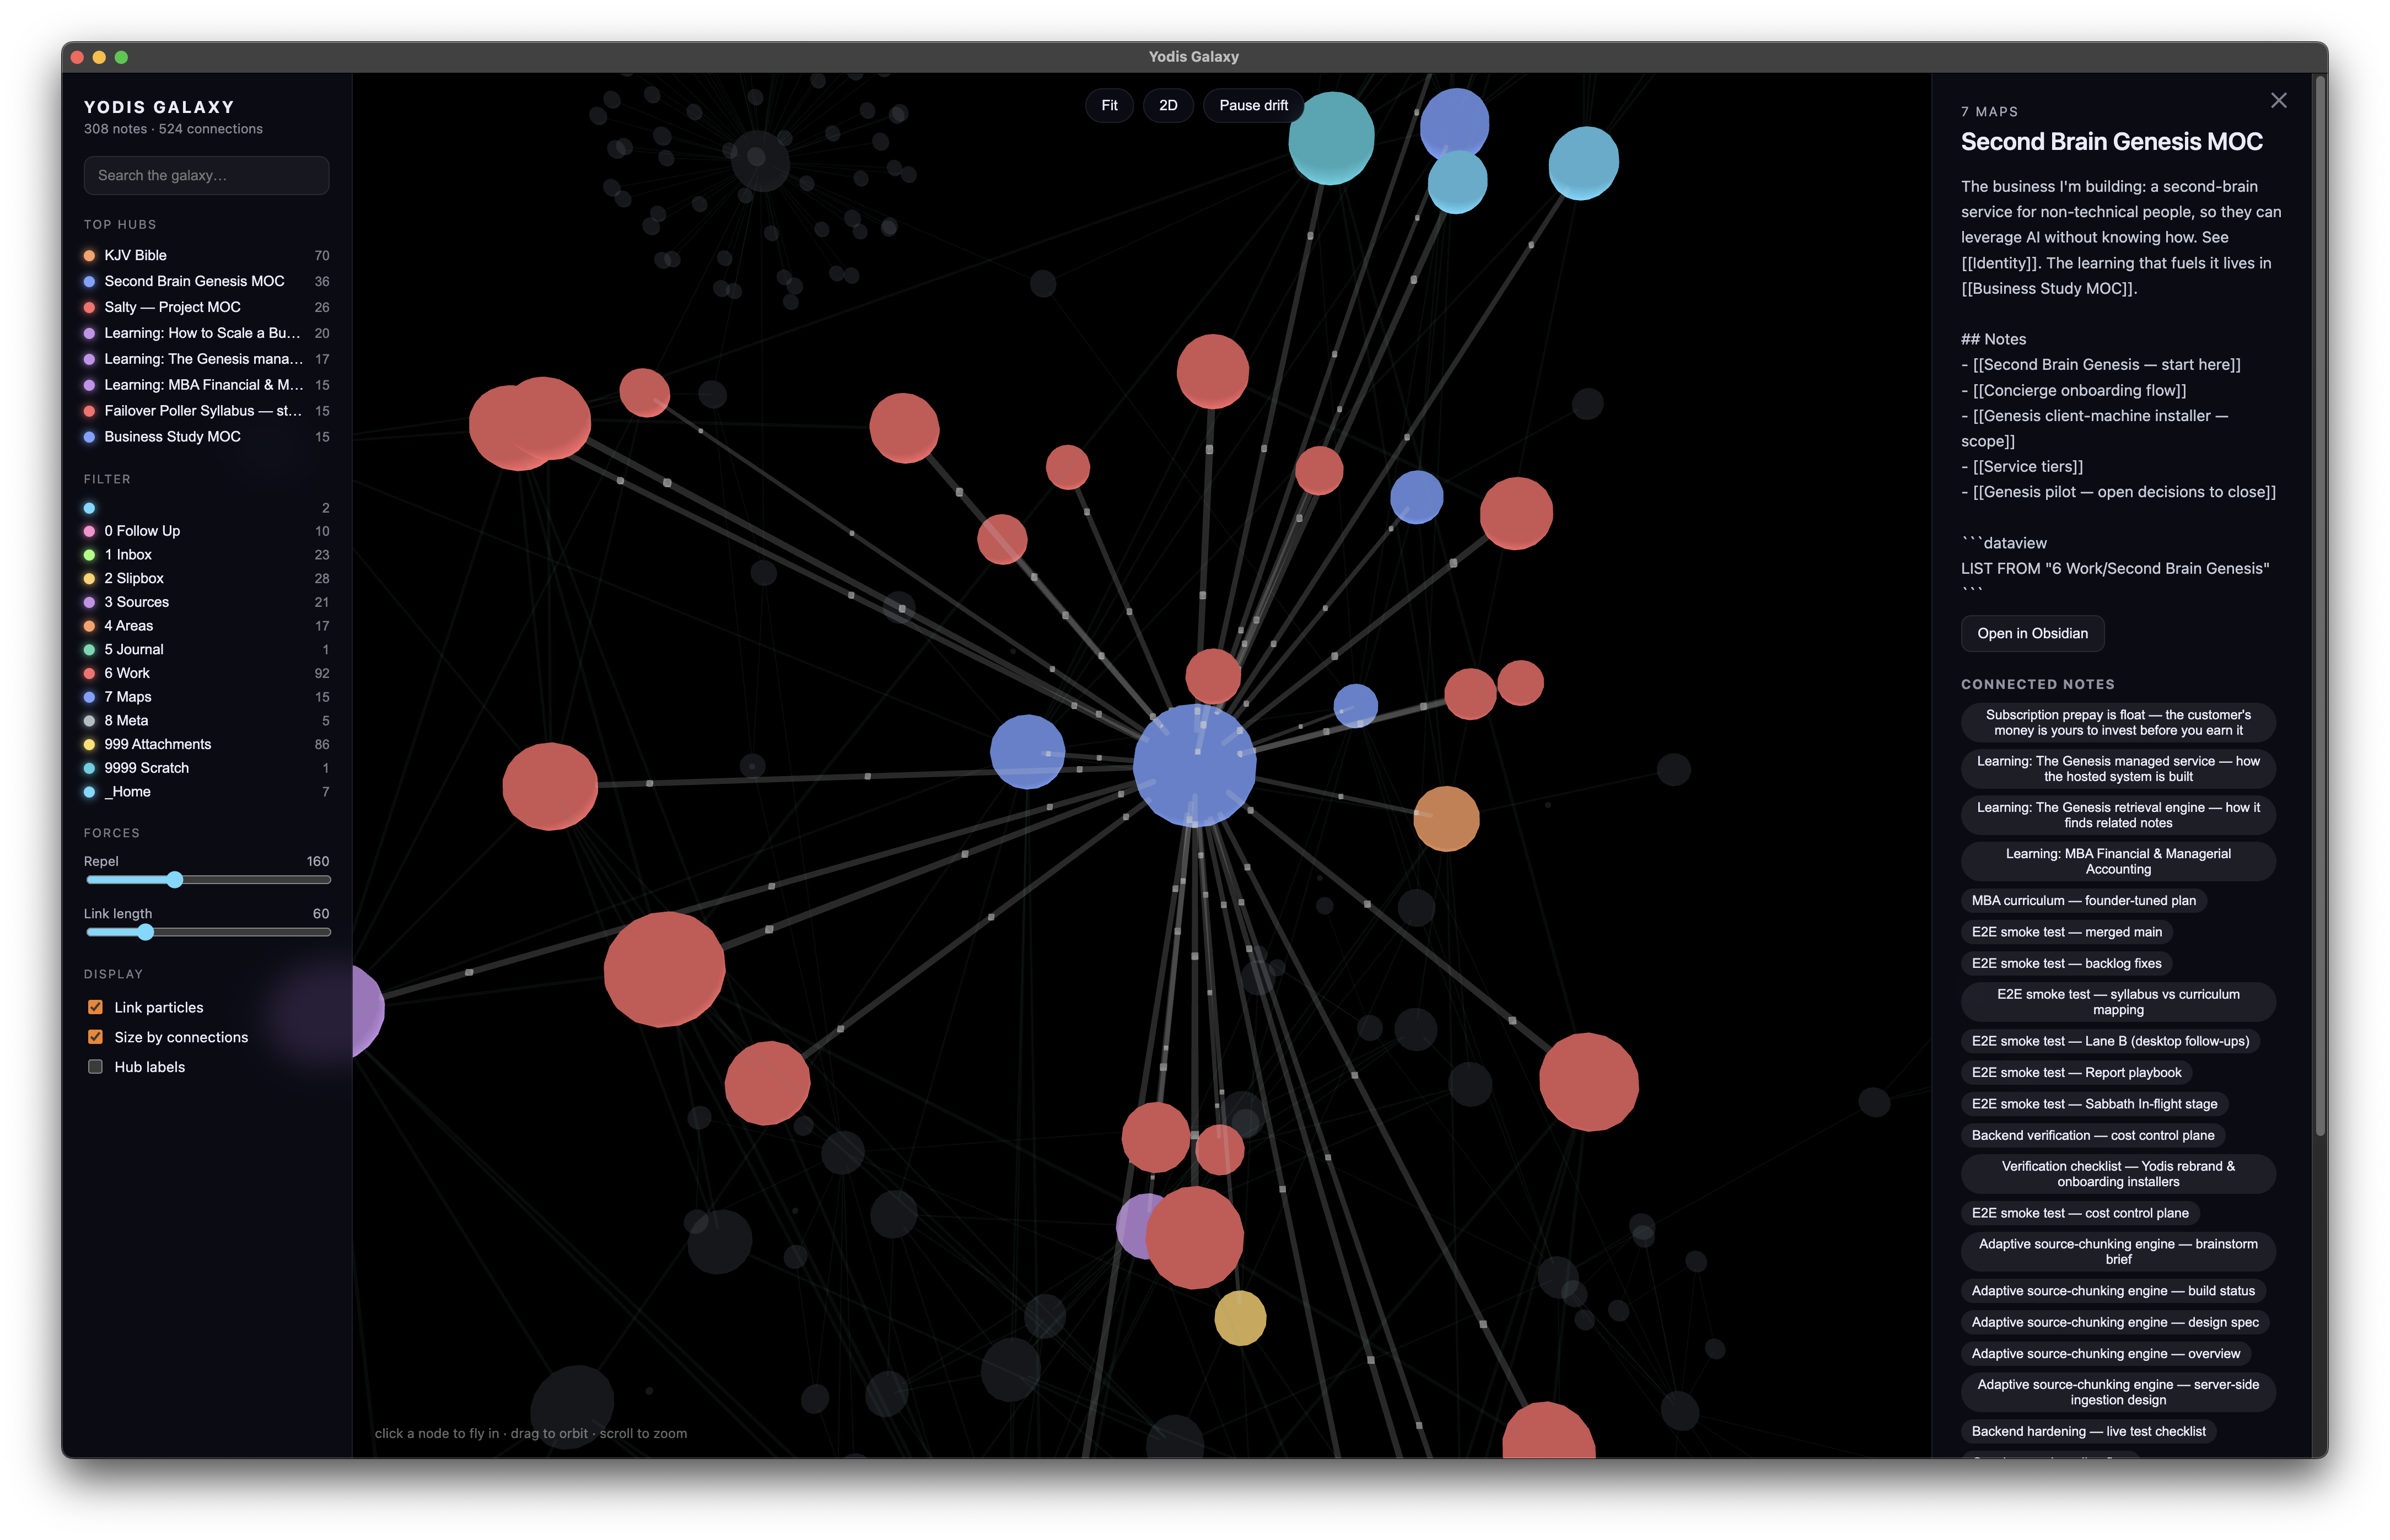Close the note detail panel
This screenshot has width=2390, height=1540.
[x=2278, y=100]
